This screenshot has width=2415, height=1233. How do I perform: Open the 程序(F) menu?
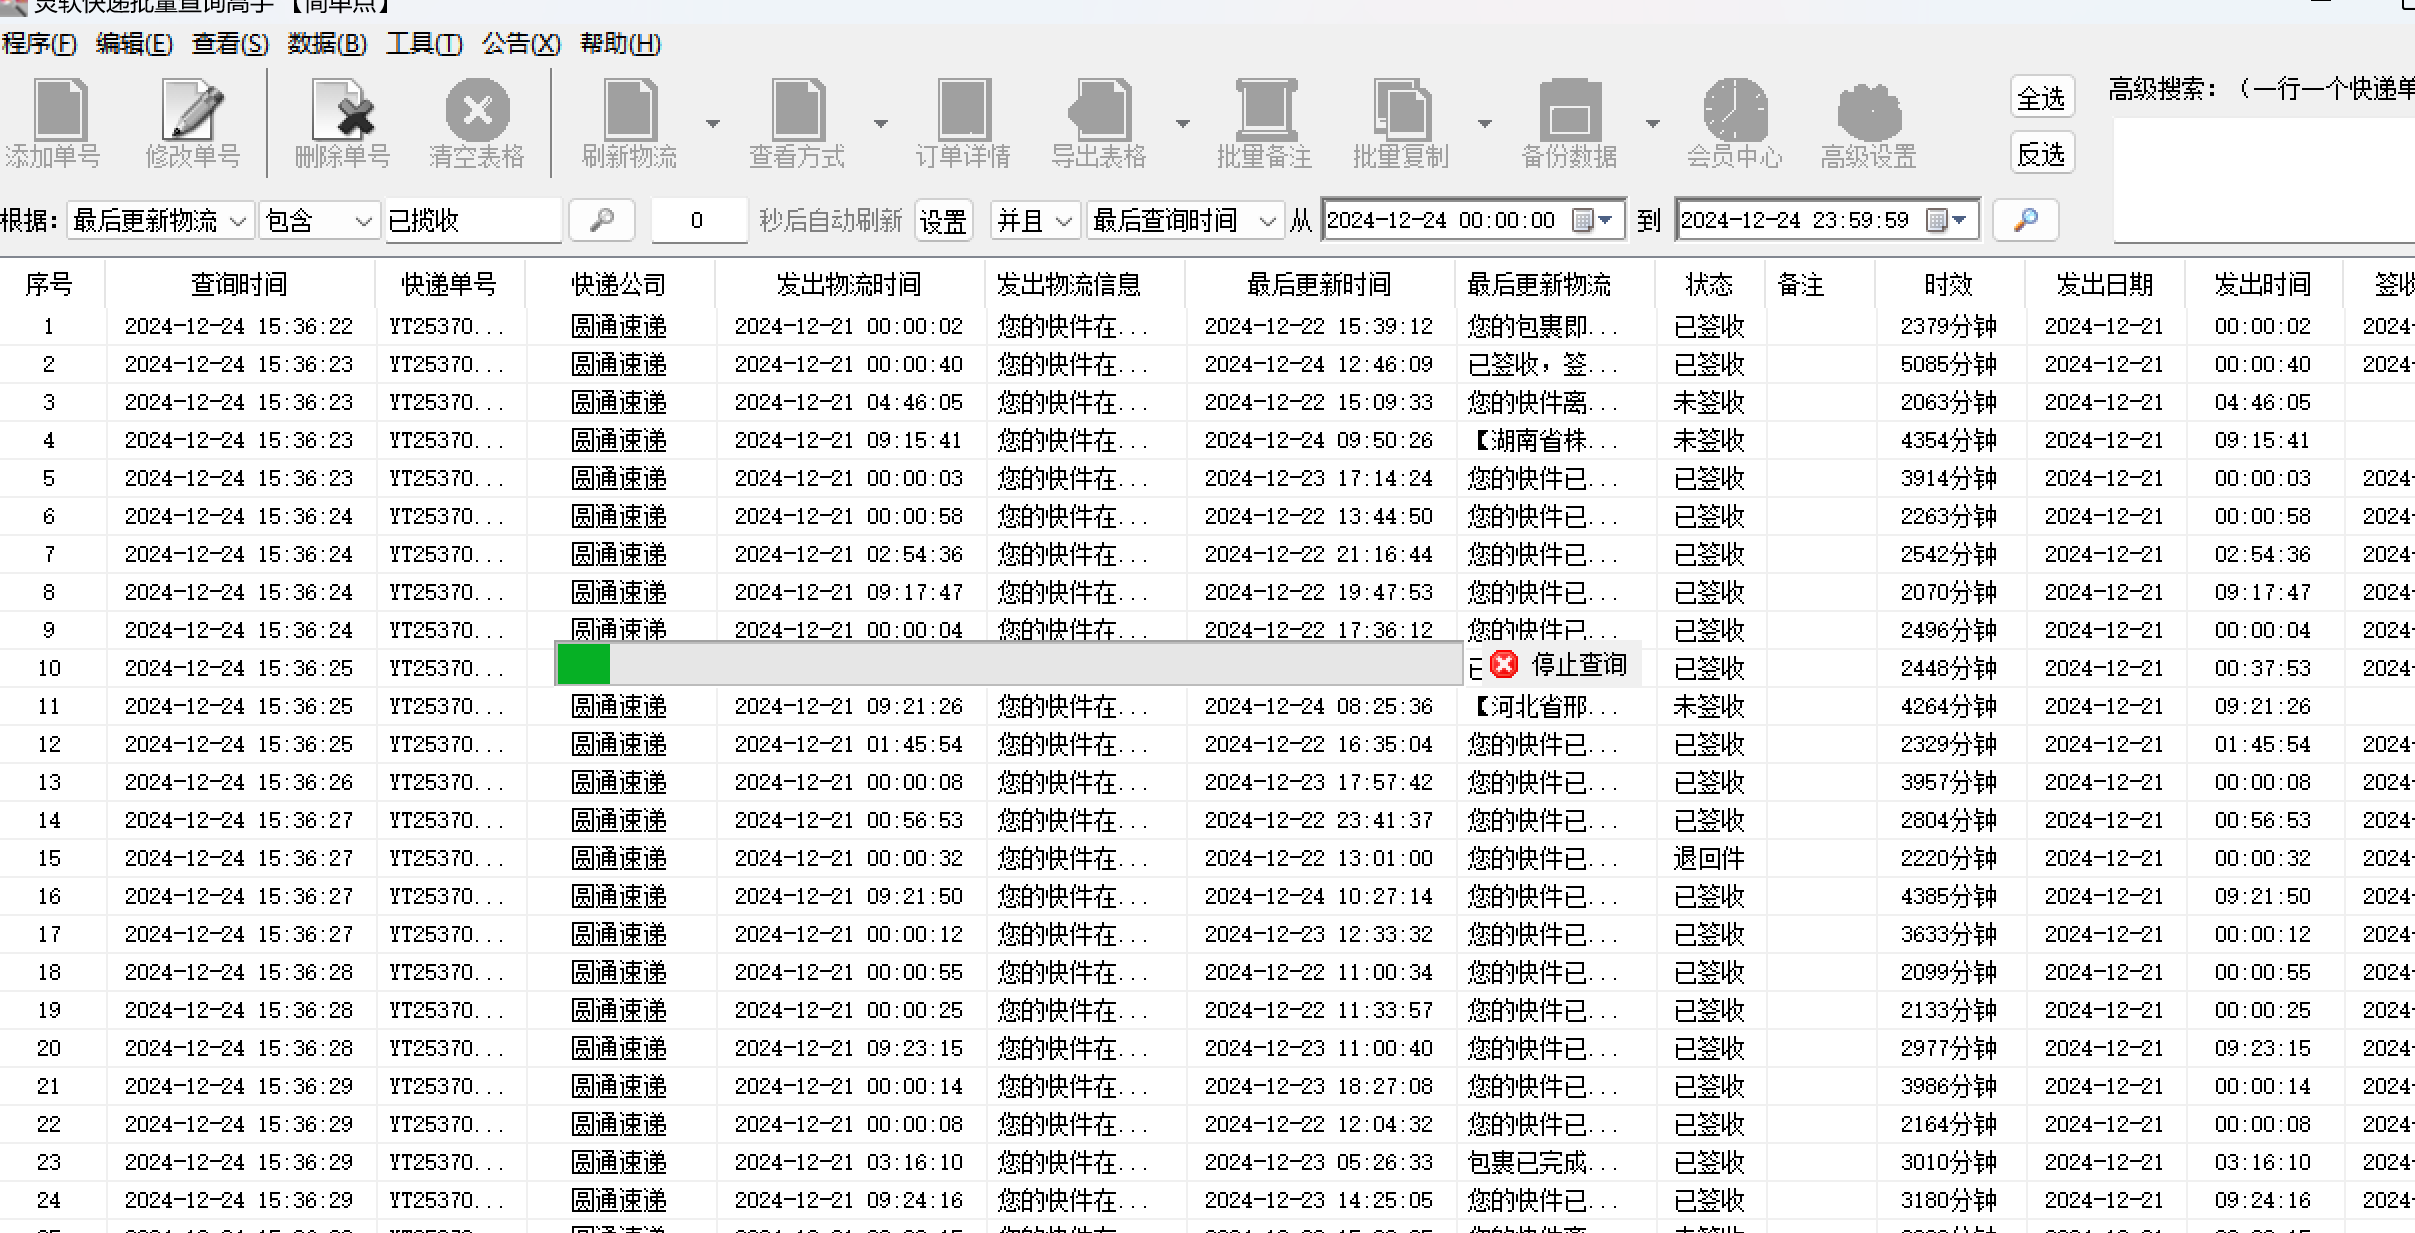coord(39,44)
